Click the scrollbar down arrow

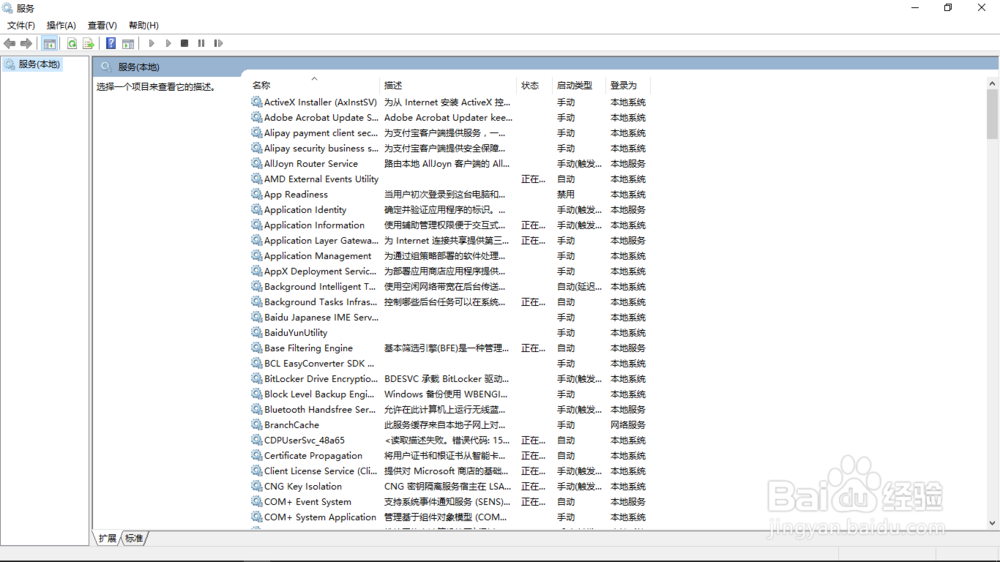tap(992, 523)
